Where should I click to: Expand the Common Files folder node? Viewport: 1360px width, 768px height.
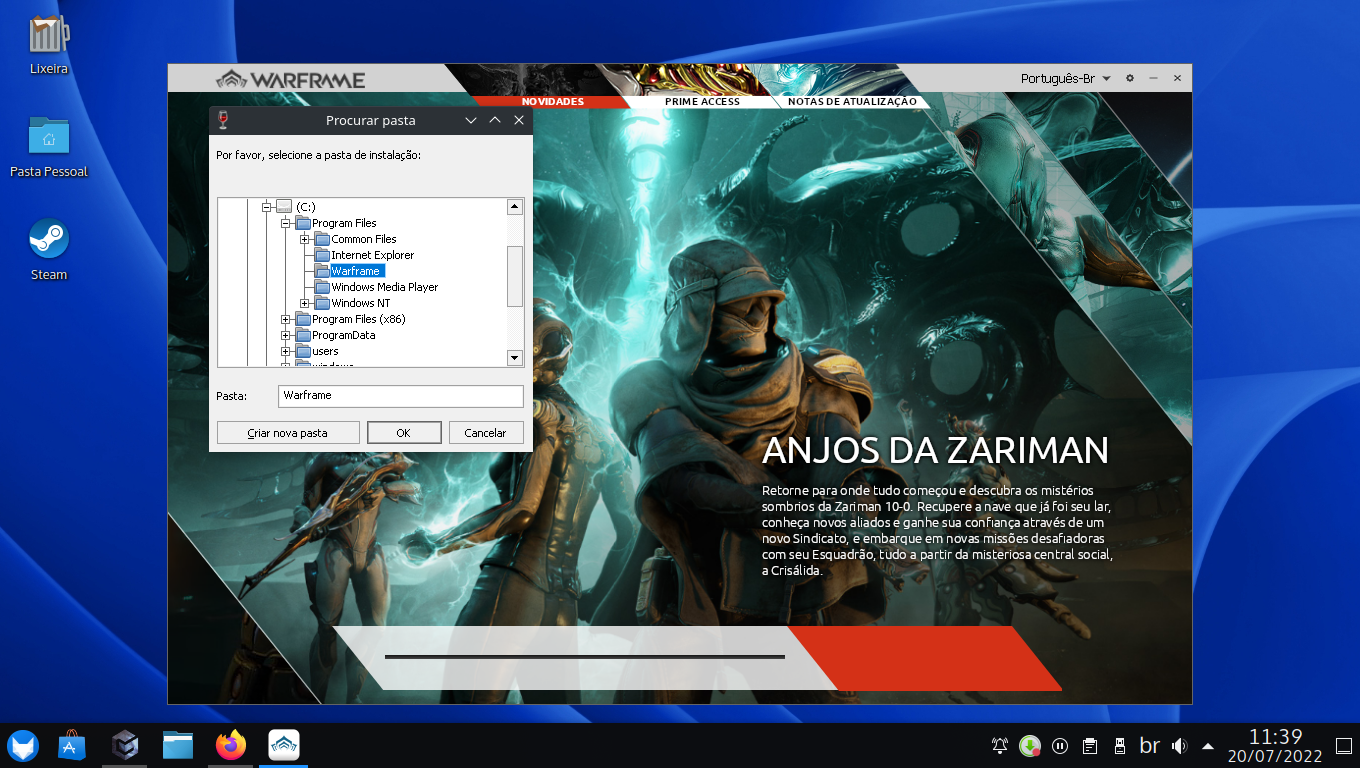(x=305, y=239)
